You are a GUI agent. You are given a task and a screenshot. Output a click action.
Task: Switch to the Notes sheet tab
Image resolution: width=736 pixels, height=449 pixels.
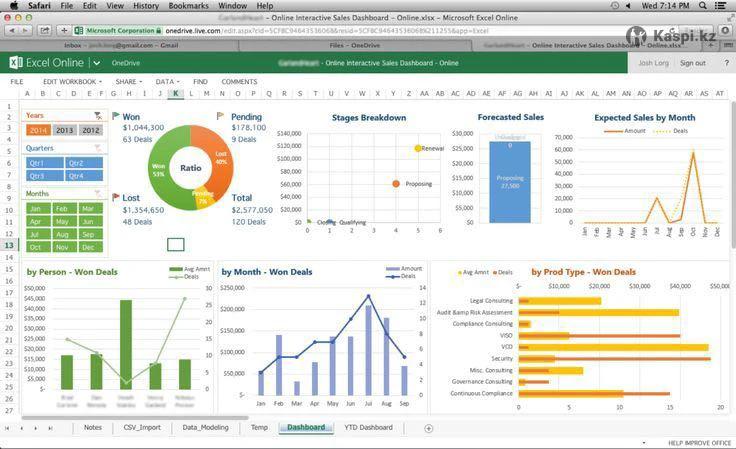[x=92, y=427]
